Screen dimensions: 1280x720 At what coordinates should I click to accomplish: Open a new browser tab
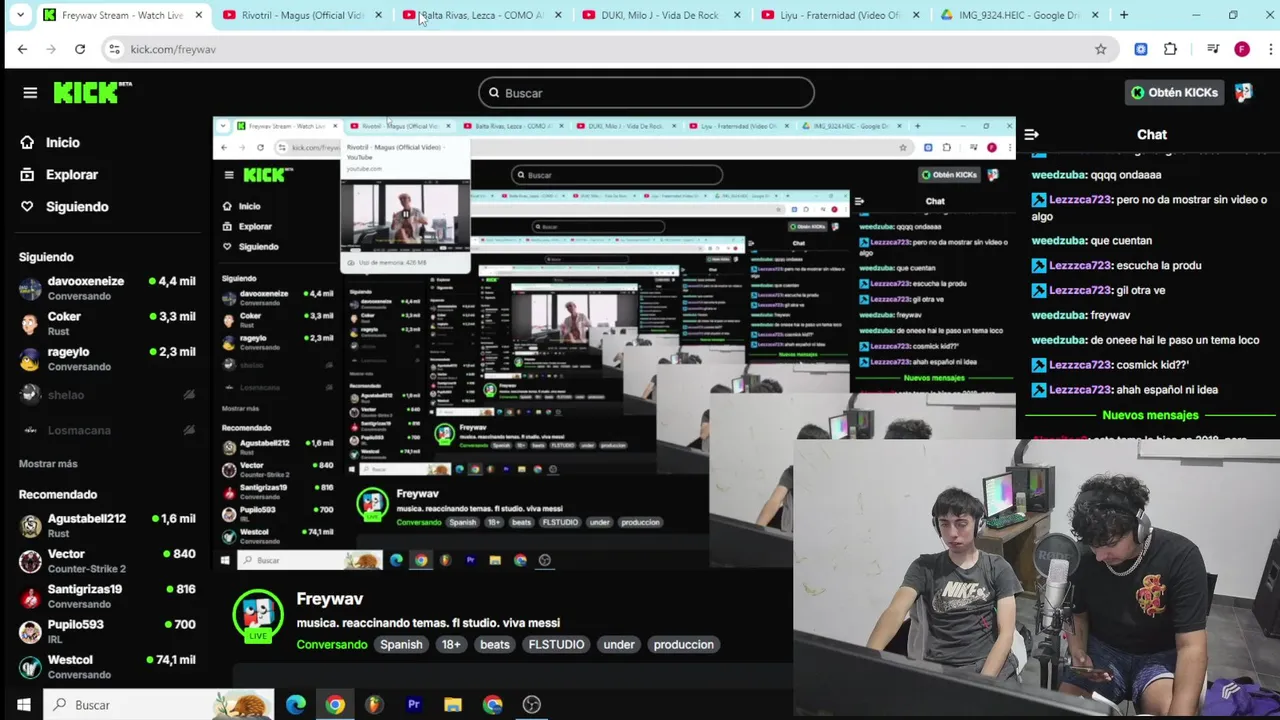1124,15
